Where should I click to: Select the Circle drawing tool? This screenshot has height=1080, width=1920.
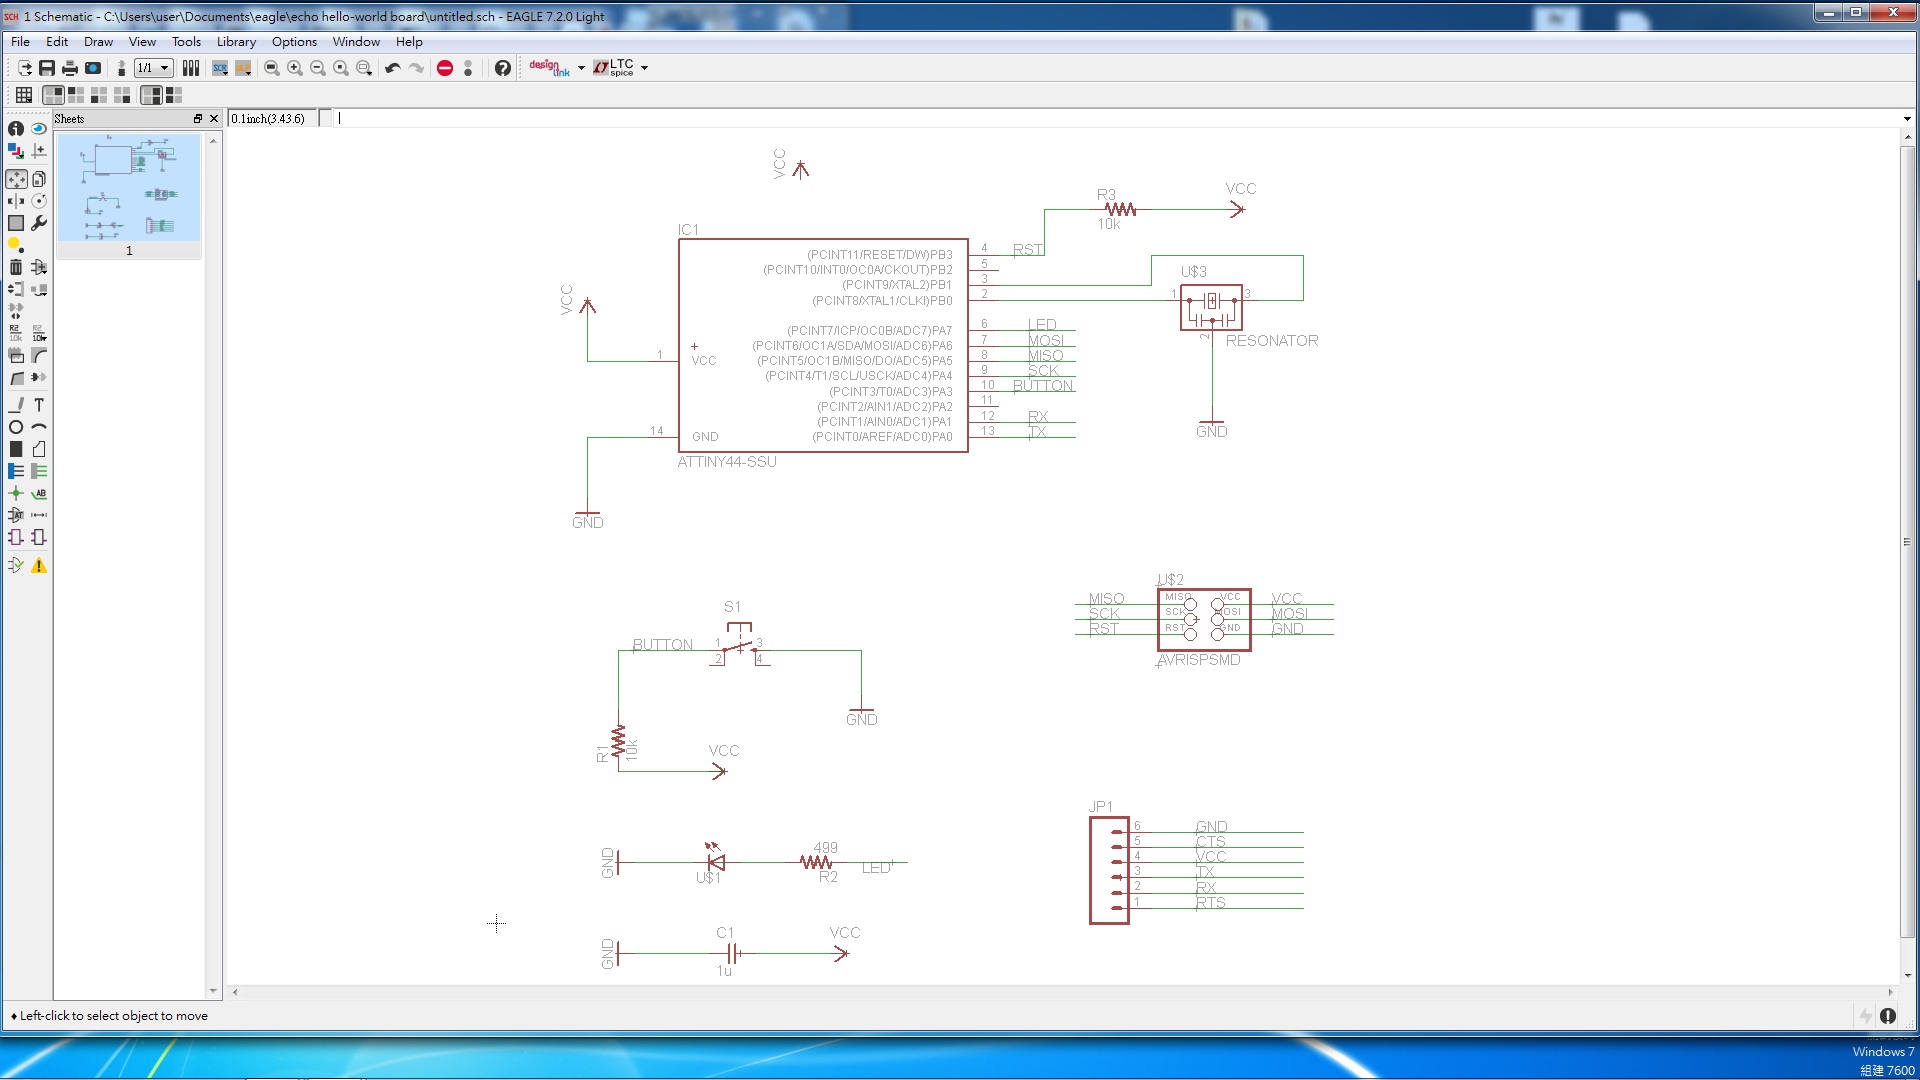click(x=16, y=427)
